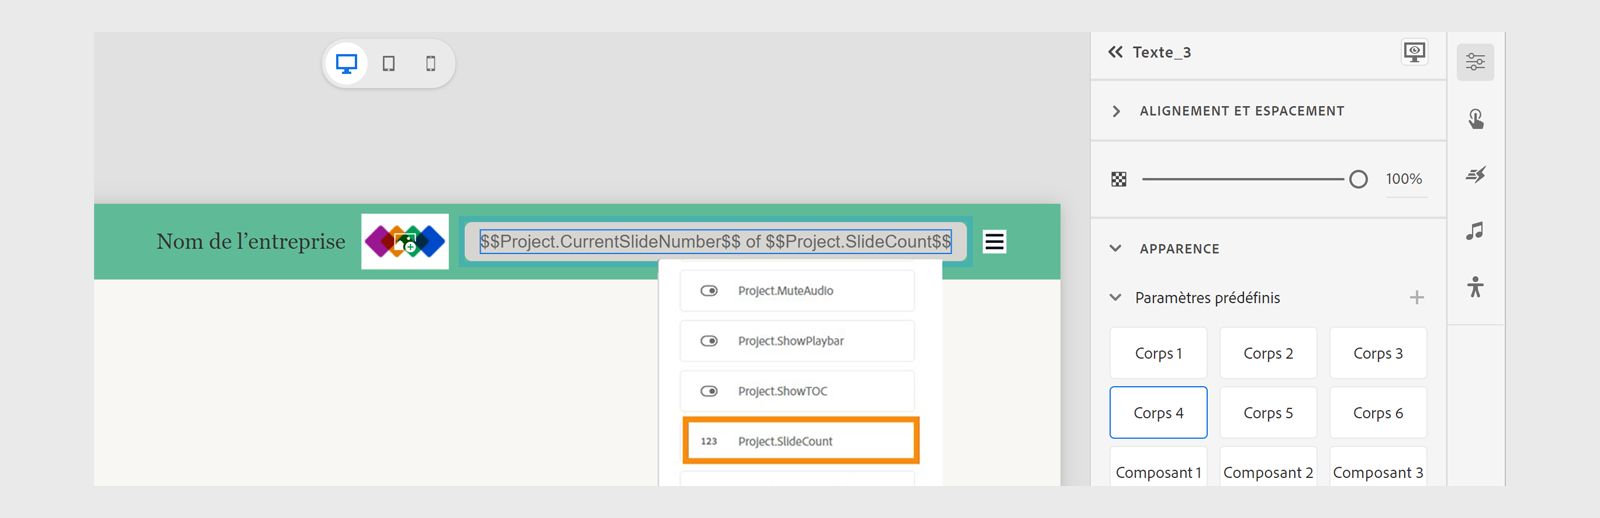This screenshot has width=1600, height=518.
Task: Click toggle icon beside Project.ShowPlaybar
Action: click(x=709, y=341)
